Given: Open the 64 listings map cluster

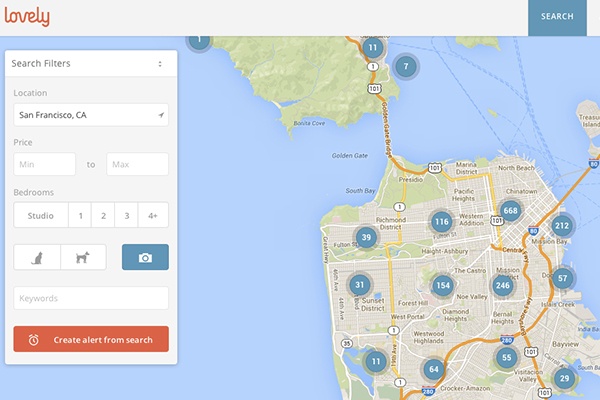Looking at the screenshot, I should click(434, 369).
